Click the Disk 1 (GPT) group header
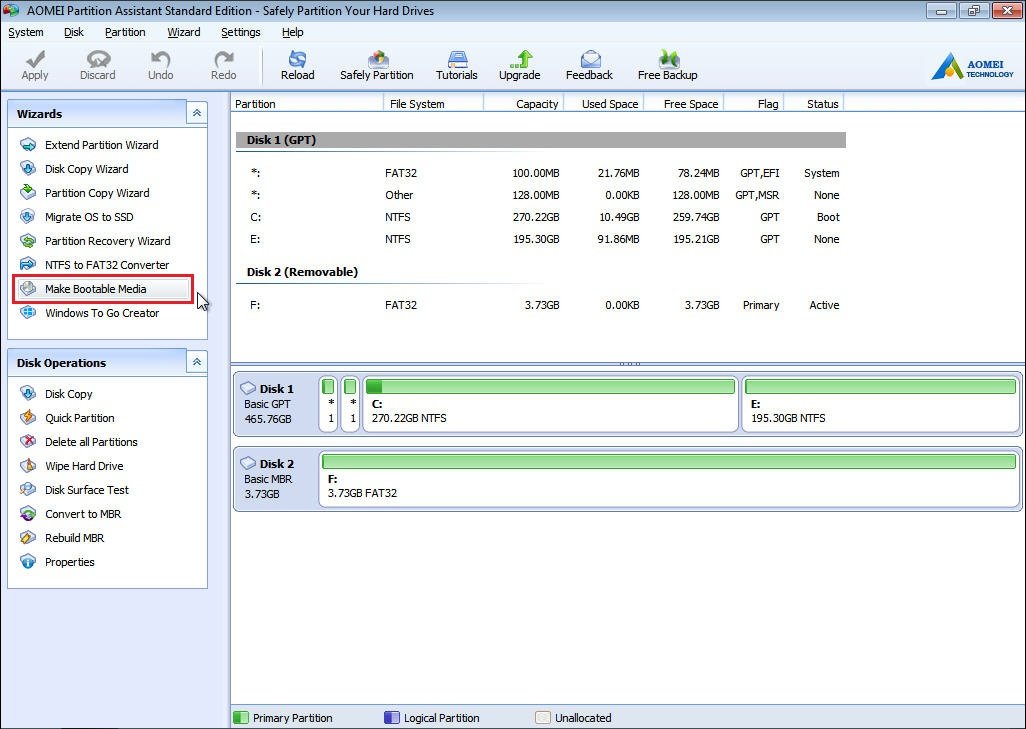 [x=540, y=140]
